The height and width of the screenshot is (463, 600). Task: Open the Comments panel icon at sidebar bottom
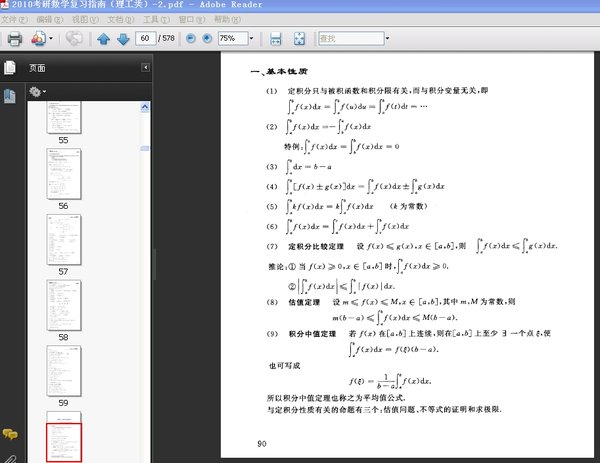[10, 434]
